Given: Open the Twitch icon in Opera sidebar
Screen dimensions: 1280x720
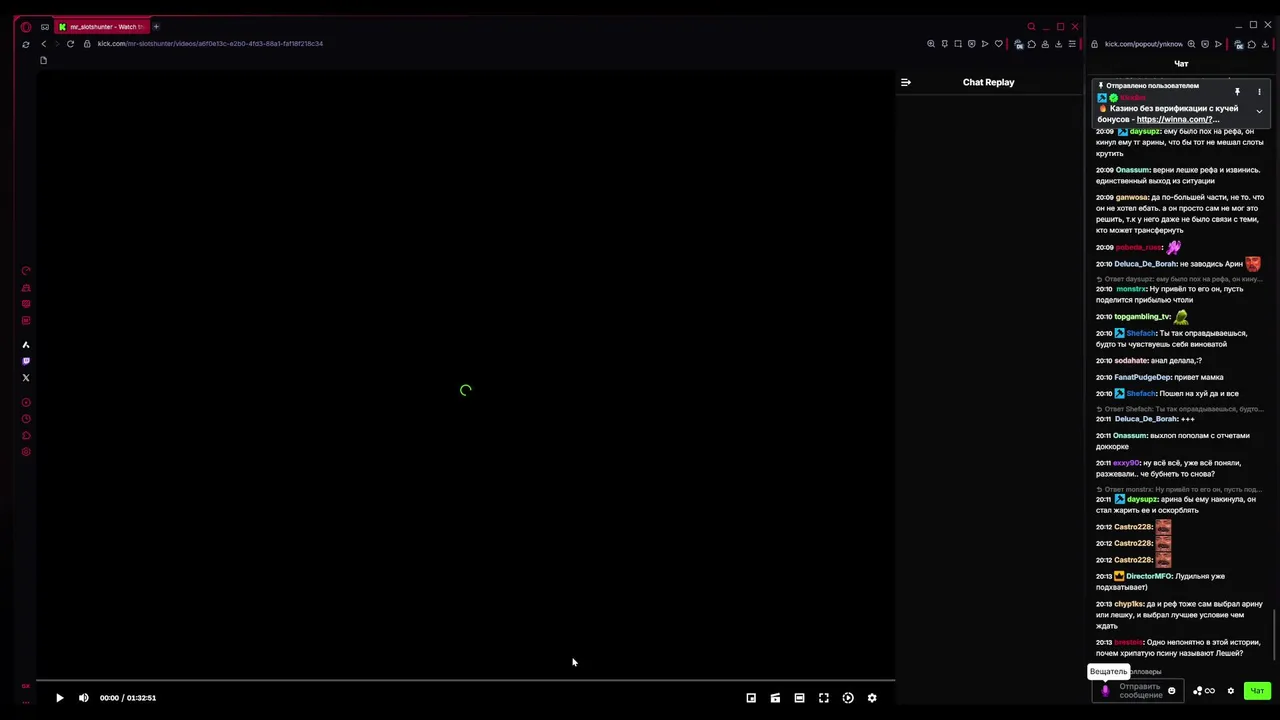Looking at the screenshot, I should tap(26, 361).
